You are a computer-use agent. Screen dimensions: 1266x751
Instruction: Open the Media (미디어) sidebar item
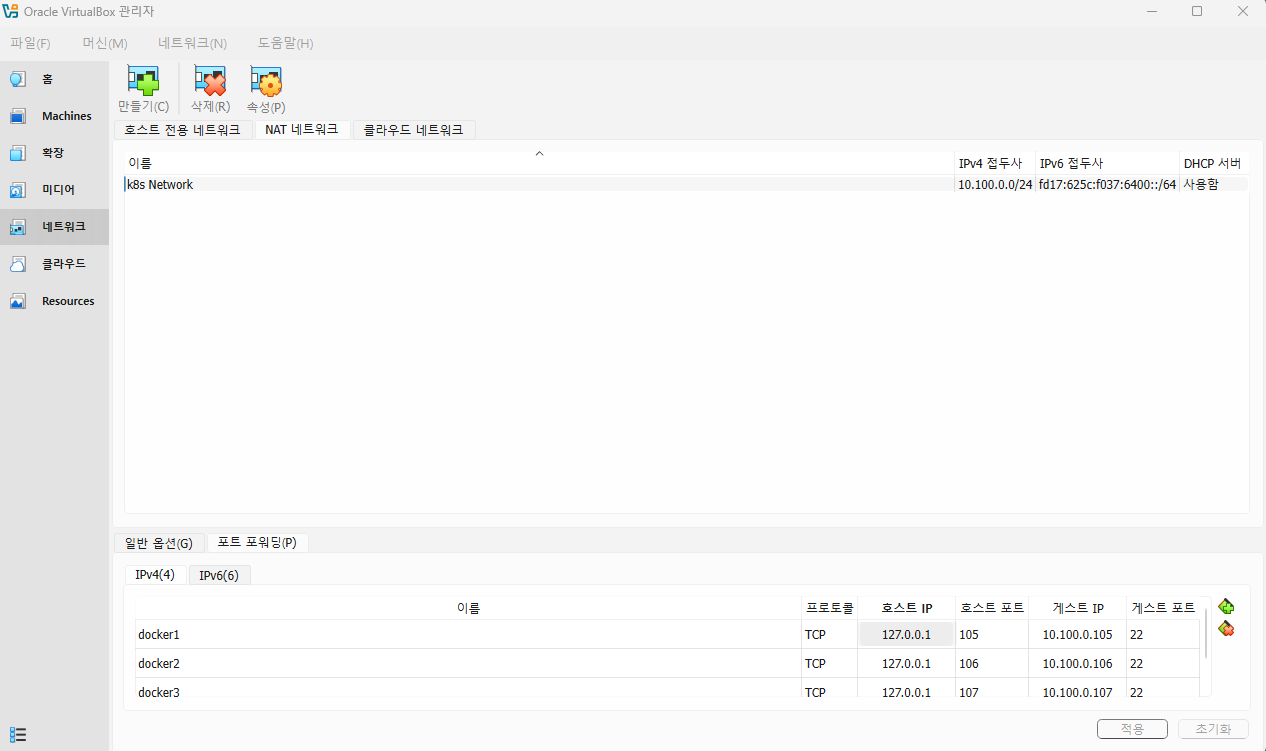pyautogui.click(x=54, y=190)
